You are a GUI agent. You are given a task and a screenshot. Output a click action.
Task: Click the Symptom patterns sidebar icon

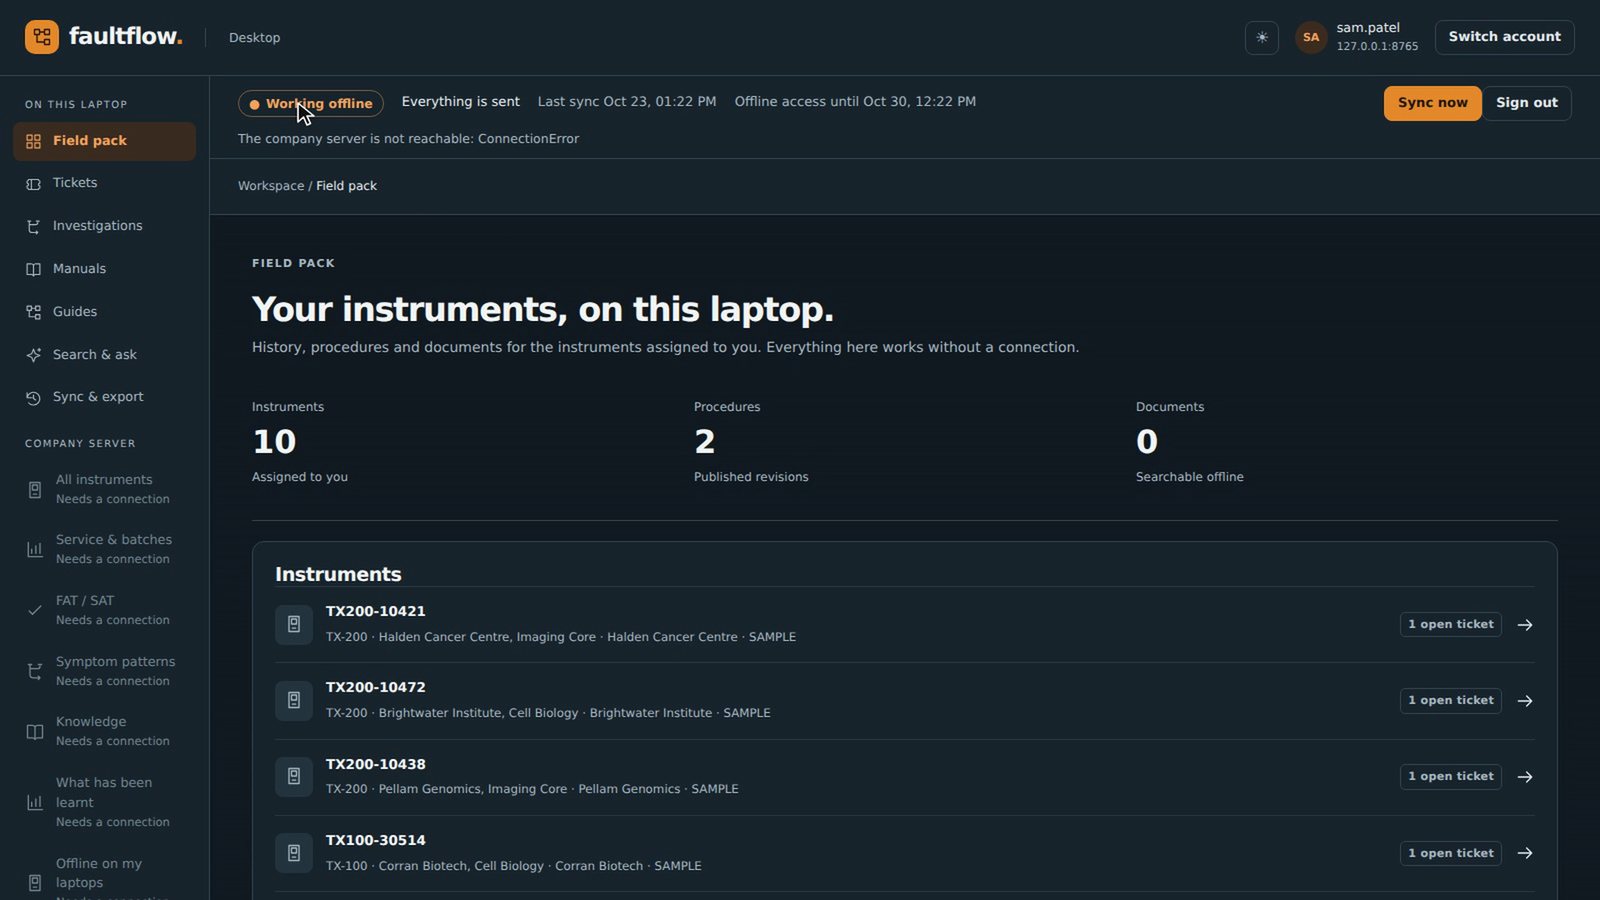point(35,671)
